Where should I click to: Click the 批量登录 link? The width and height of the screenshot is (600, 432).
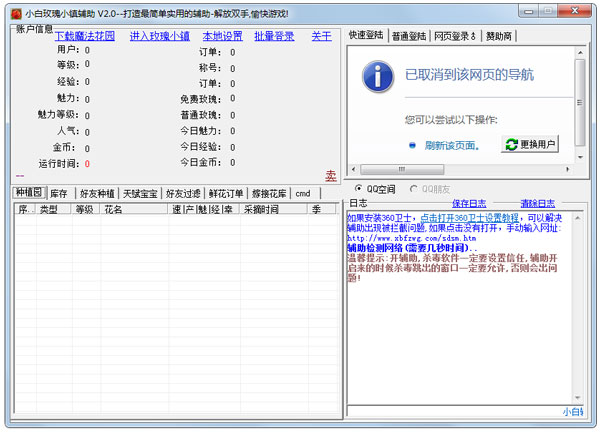click(x=274, y=35)
